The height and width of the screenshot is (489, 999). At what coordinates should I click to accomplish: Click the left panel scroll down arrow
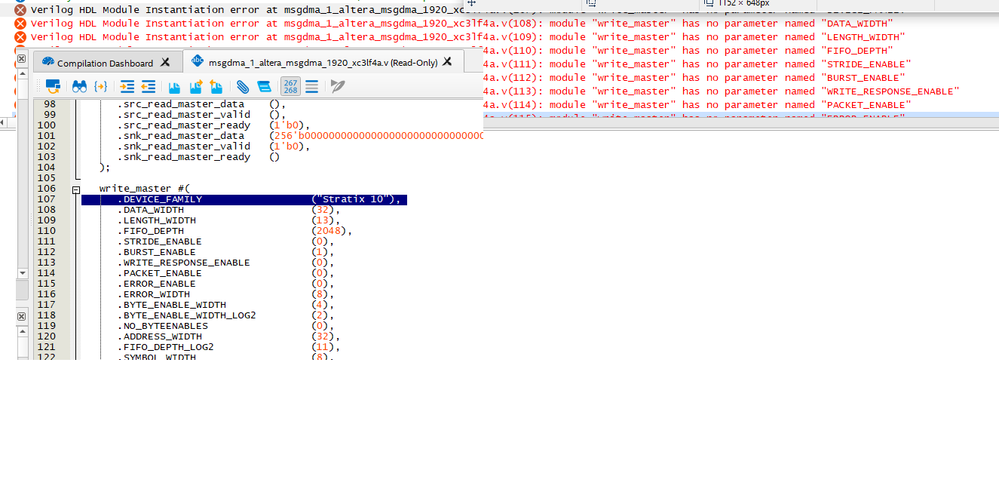tap(23, 273)
